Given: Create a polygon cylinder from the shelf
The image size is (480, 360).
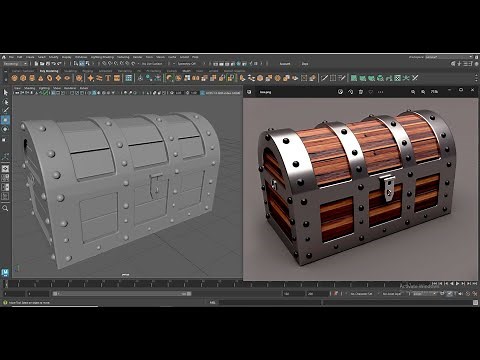Looking at the screenshot, I should (32, 78).
